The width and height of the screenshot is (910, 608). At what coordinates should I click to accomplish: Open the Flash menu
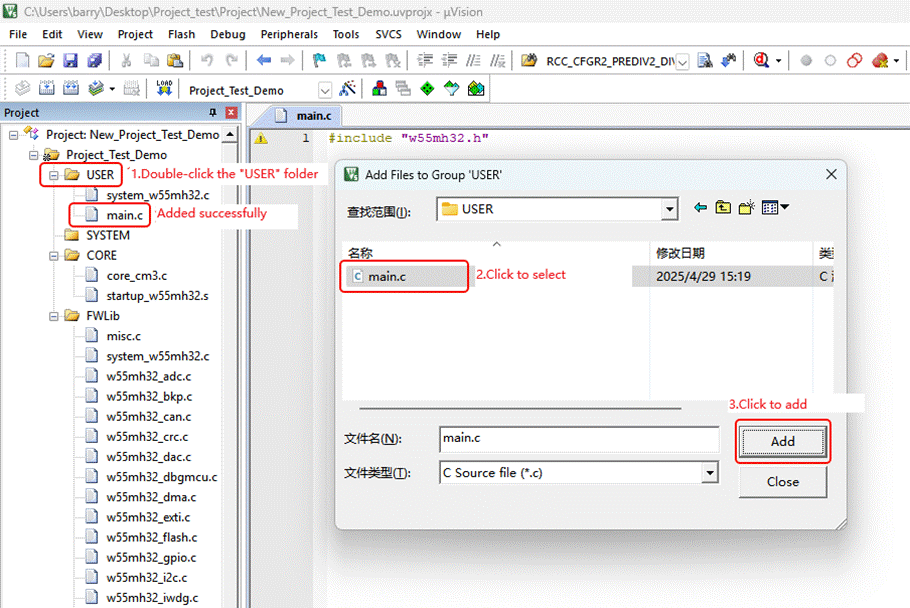coord(182,34)
